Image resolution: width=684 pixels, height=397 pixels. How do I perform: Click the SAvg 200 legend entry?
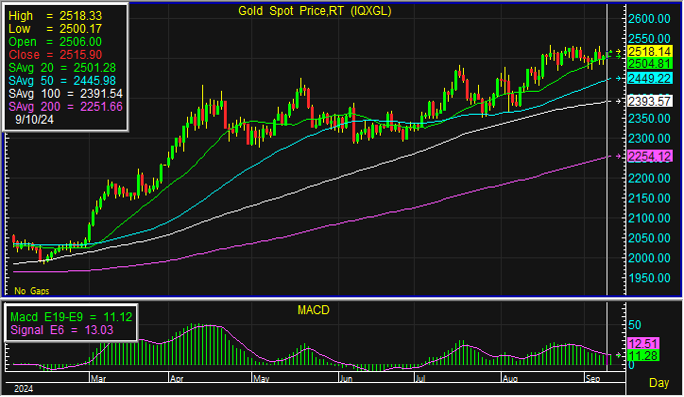tap(65, 106)
